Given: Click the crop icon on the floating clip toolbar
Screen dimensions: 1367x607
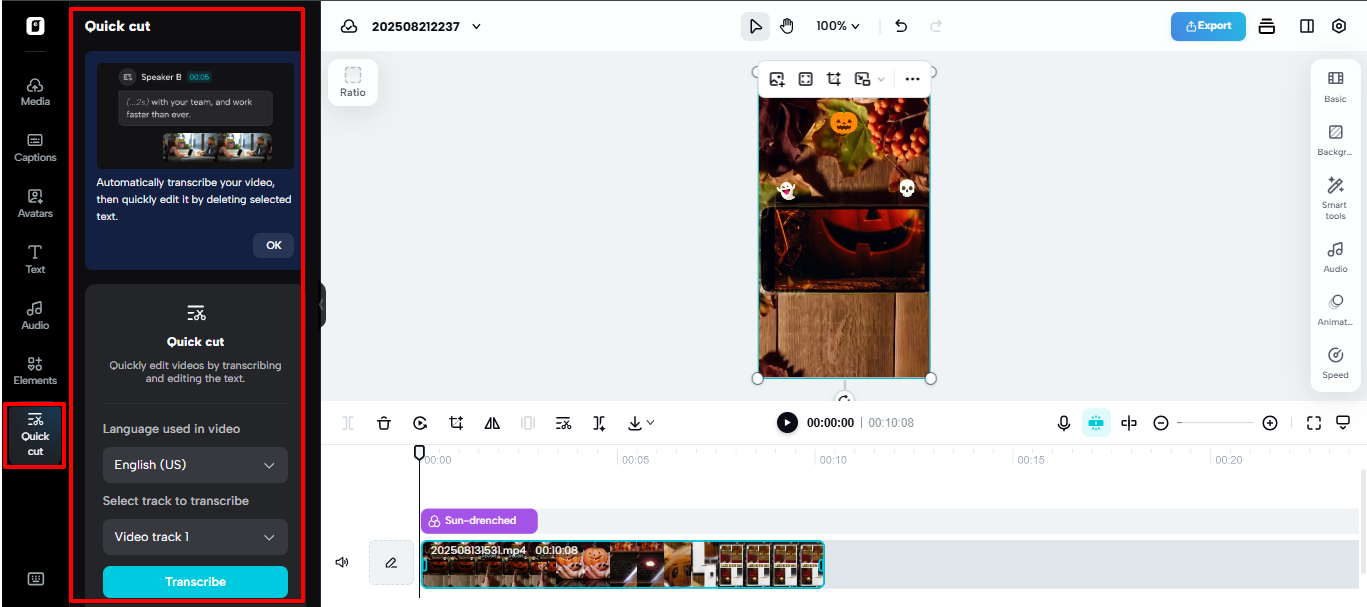Looking at the screenshot, I should click(x=833, y=79).
